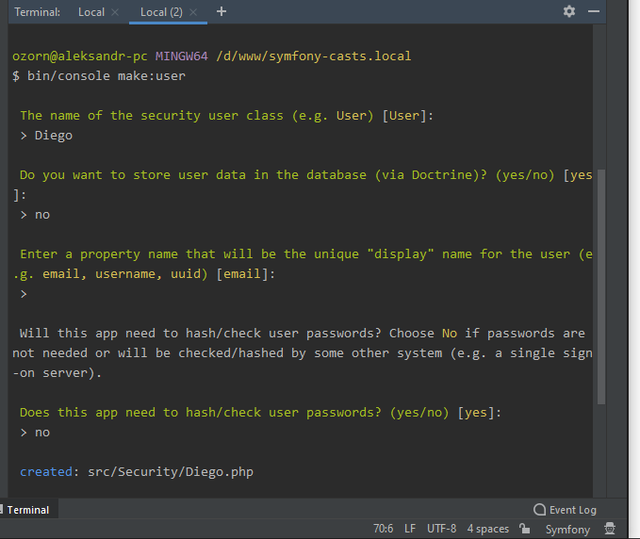This screenshot has width=640, height=539.
Task: Switch to the Local terminal tab
Action: click(x=91, y=12)
